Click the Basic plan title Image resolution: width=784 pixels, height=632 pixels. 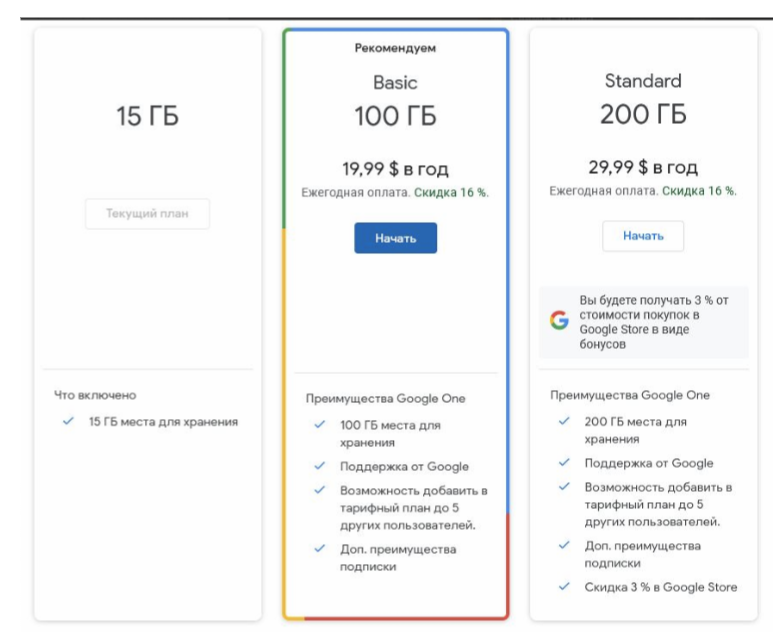click(x=395, y=82)
